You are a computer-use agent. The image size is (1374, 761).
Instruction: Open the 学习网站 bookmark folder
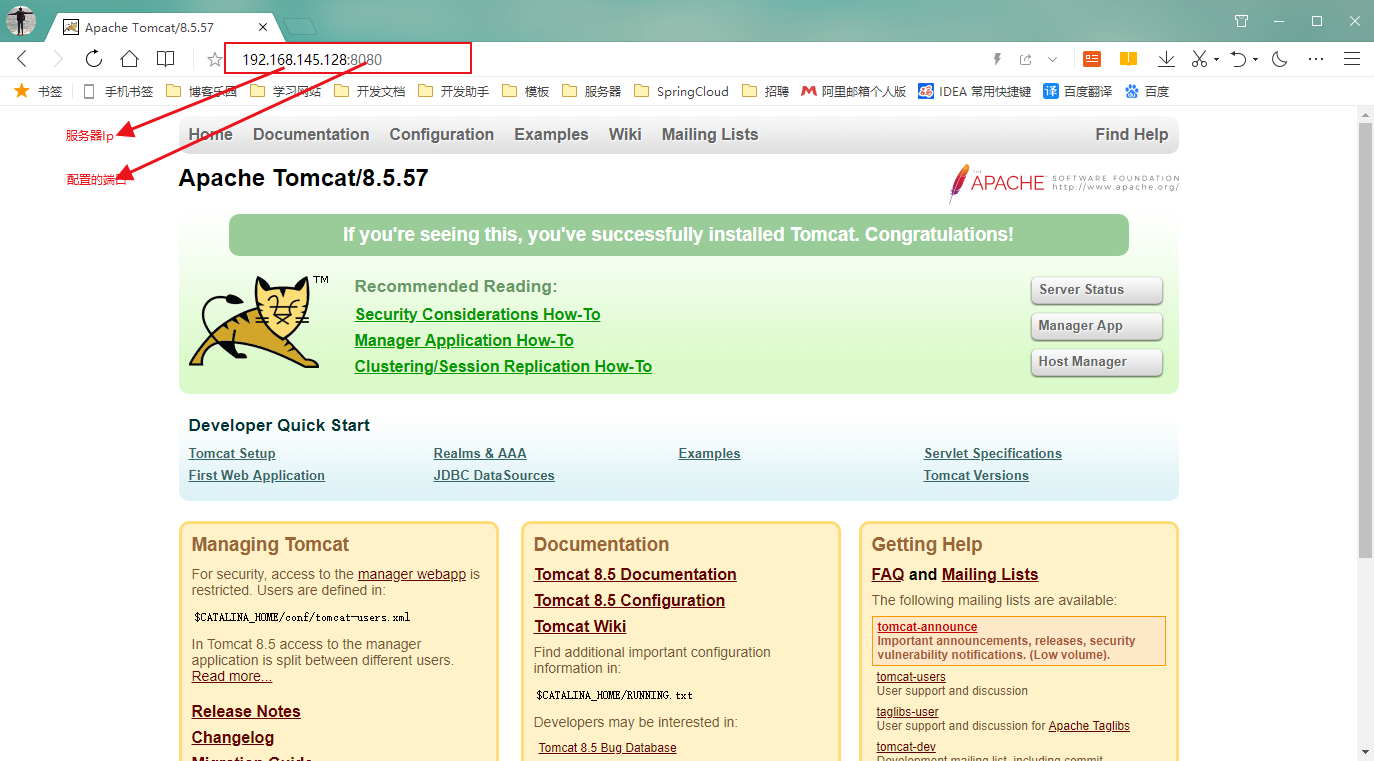tap(286, 91)
